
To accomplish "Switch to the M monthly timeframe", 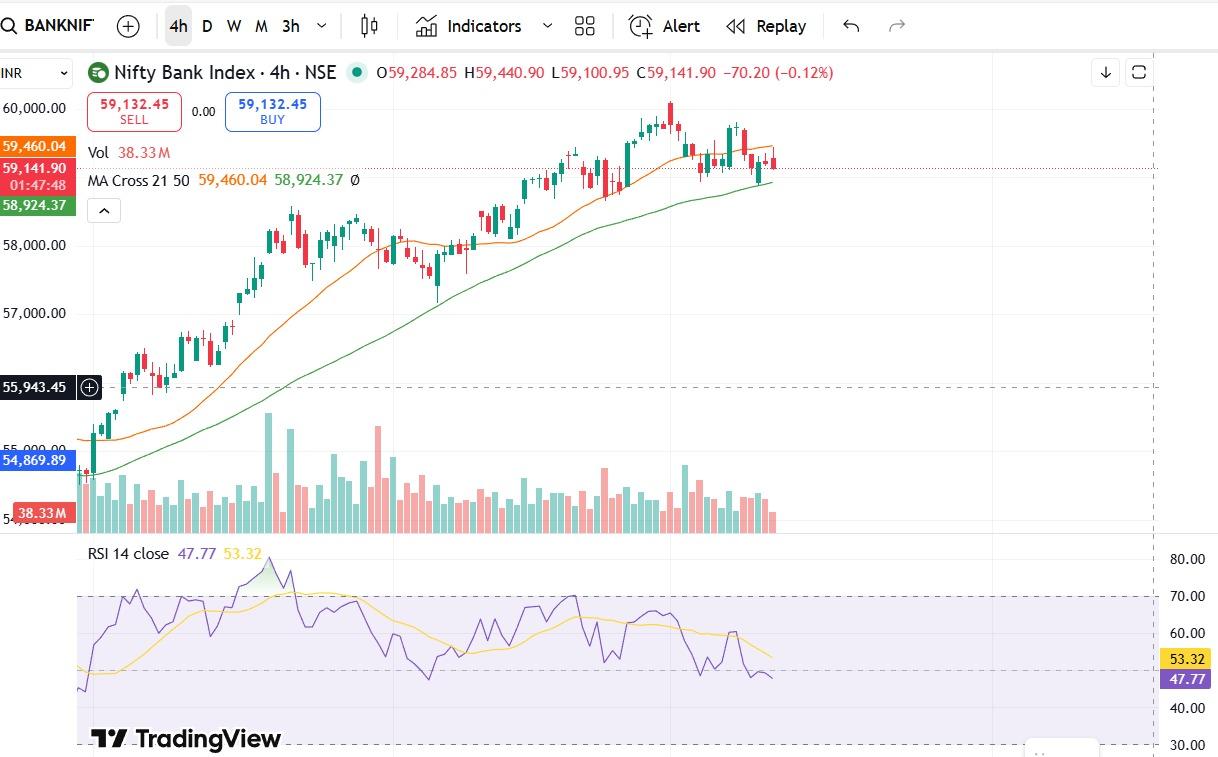I will (x=261, y=26).
